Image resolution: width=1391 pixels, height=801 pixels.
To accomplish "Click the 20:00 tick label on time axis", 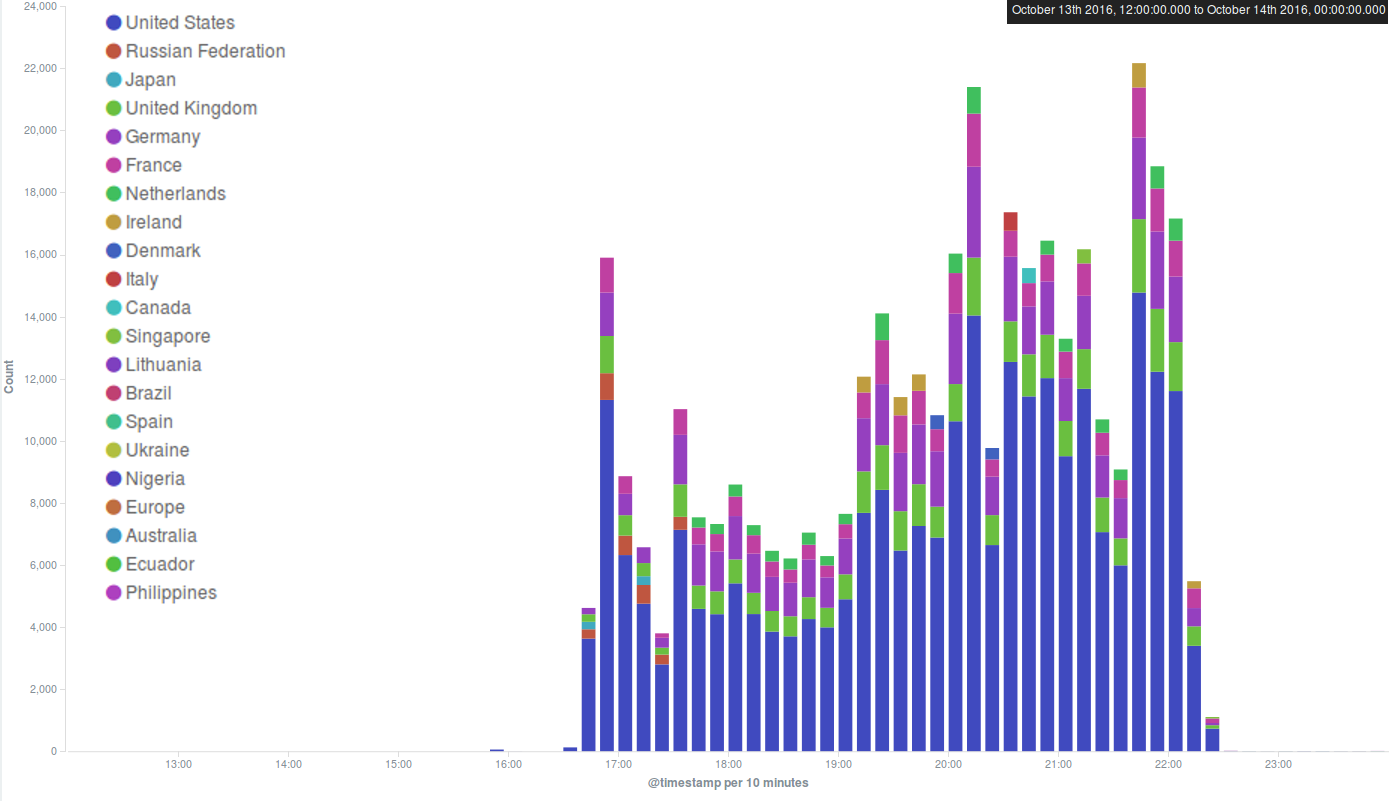I will pos(948,765).
